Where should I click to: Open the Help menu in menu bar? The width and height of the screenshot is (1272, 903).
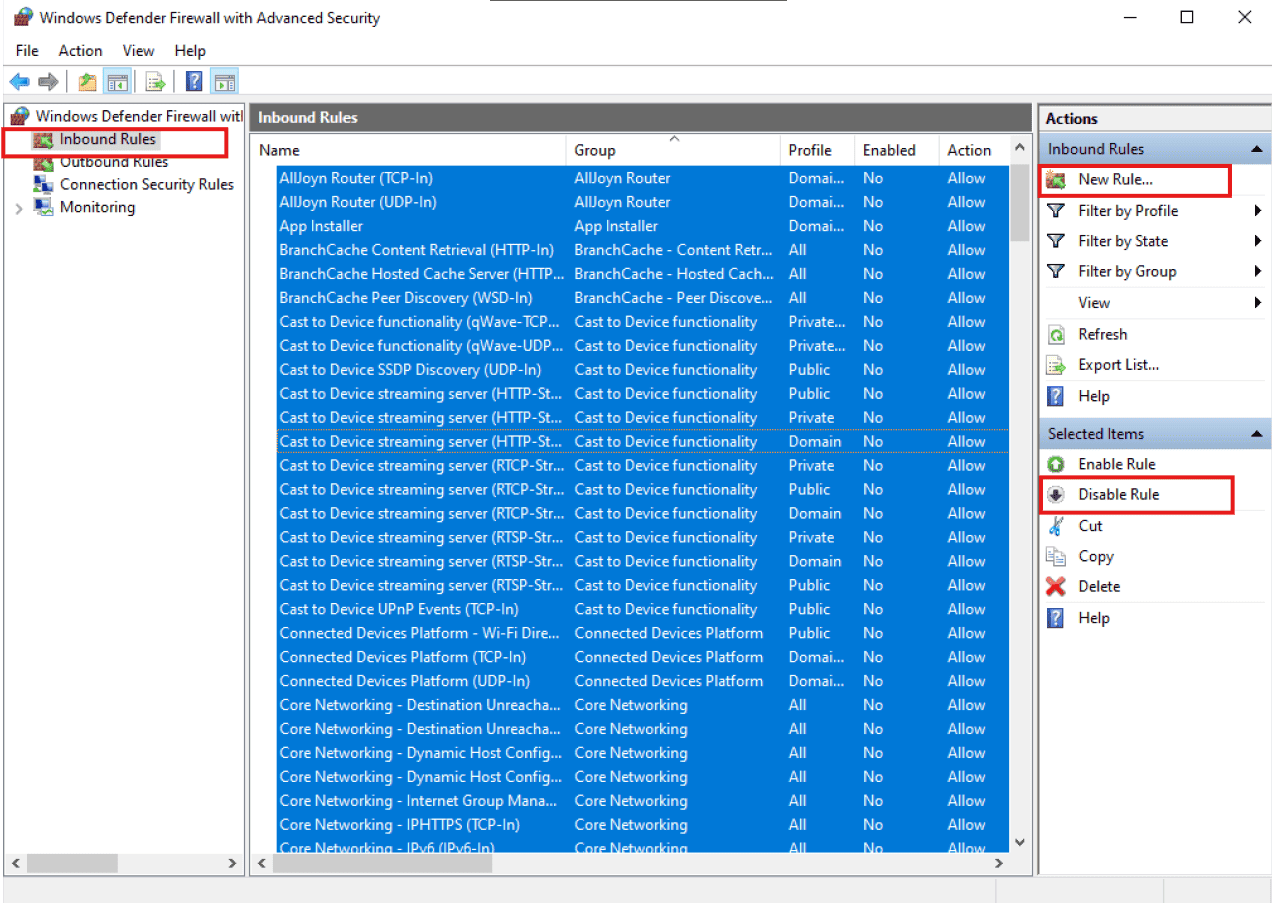[190, 50]
